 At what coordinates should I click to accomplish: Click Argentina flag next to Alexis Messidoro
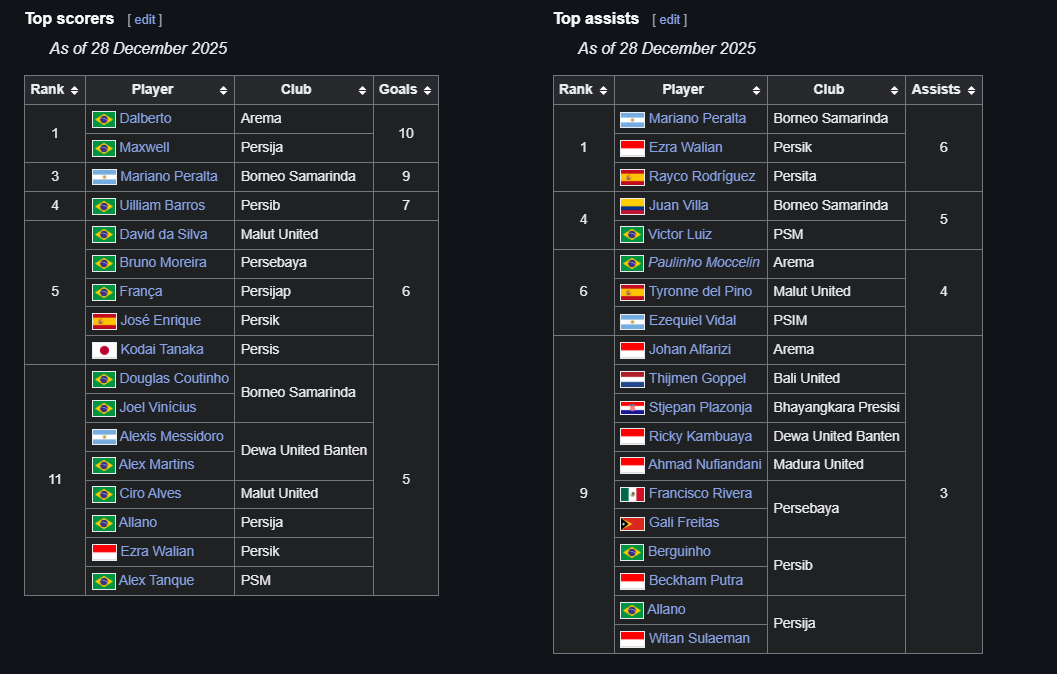pyautogui.click(x=104, y=437)
